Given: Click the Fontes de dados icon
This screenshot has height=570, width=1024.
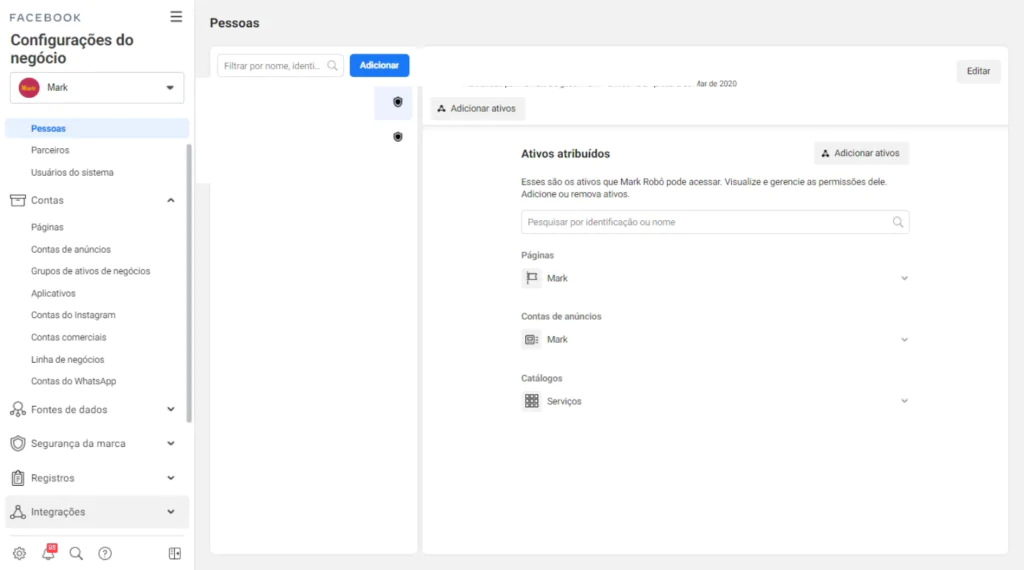Looking at the screenshot, I should tap(18, 409).
